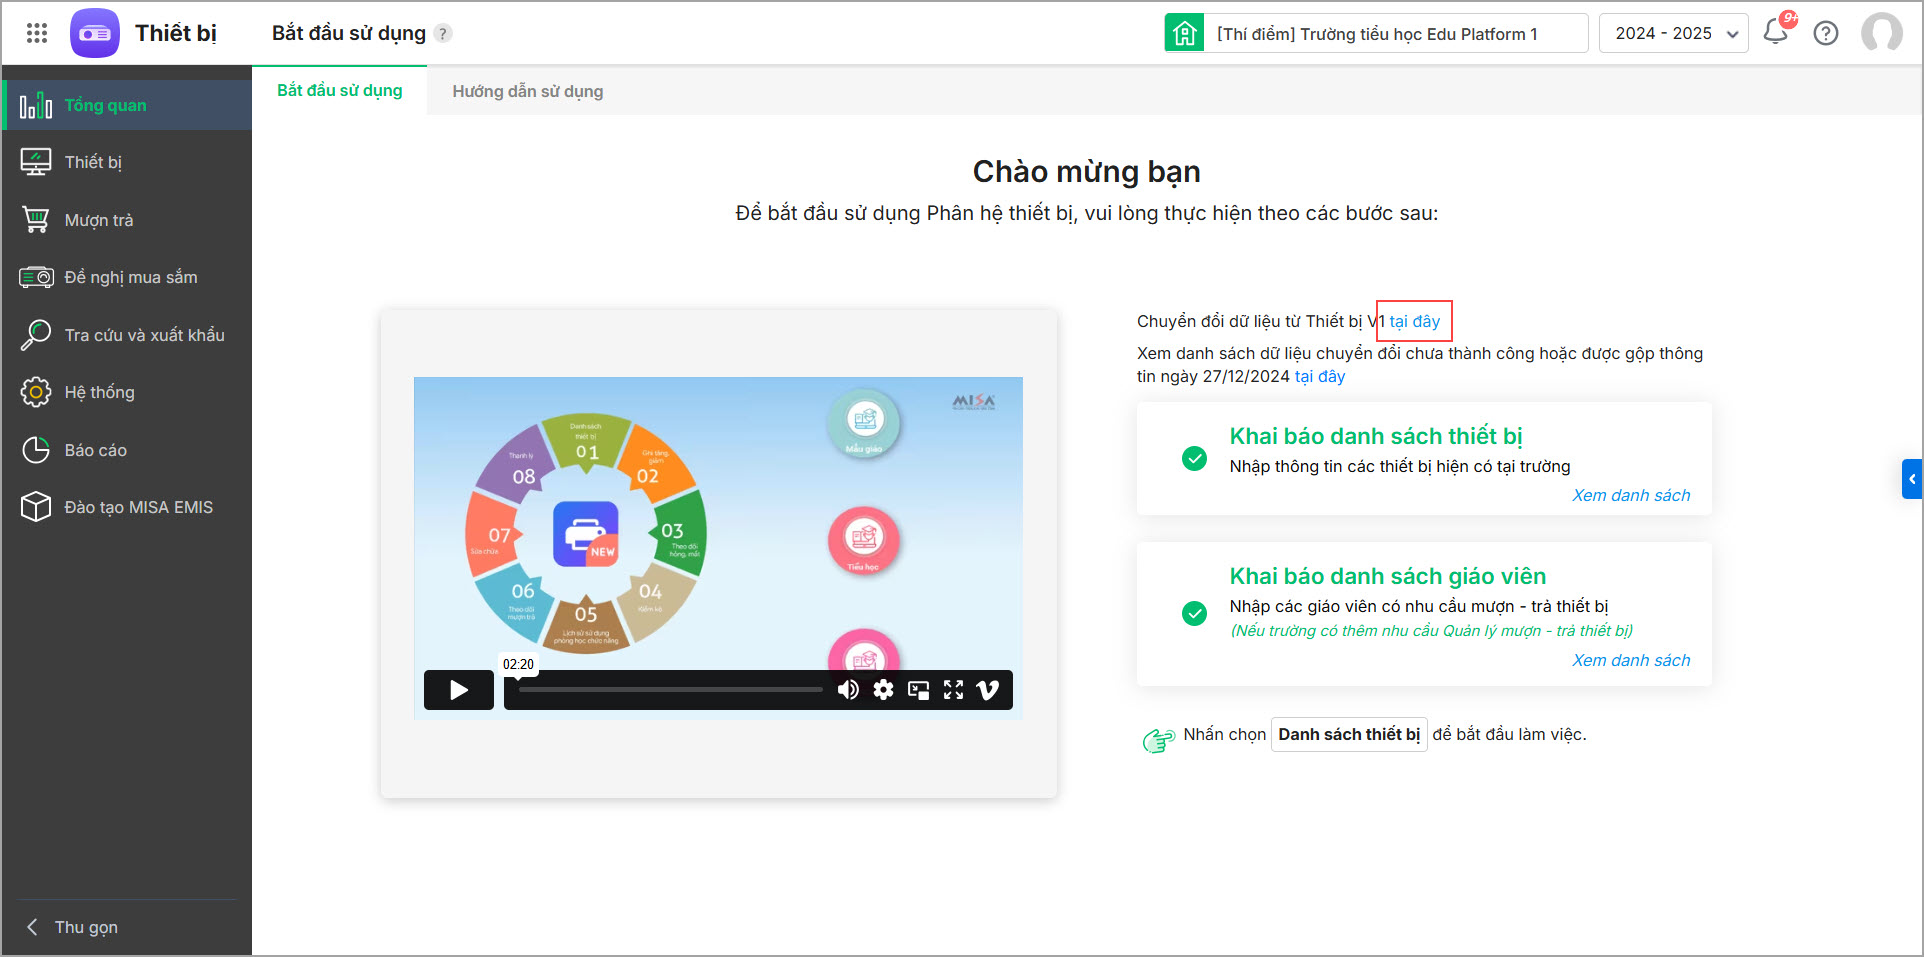Click Xem danh sách under giáo viên
The height and width of the screenshot is (957, 1924).
tap(1631, 660)
